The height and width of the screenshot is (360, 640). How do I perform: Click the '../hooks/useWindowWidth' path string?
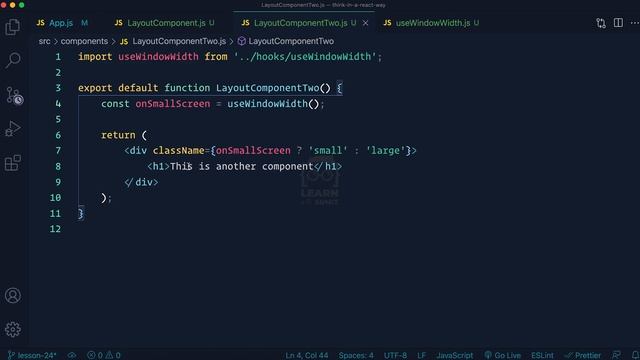point(305,57)
